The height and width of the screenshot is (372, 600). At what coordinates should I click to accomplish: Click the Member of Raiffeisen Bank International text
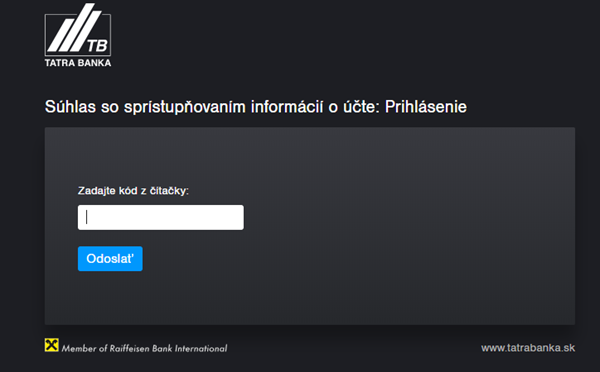click(144, 348)
